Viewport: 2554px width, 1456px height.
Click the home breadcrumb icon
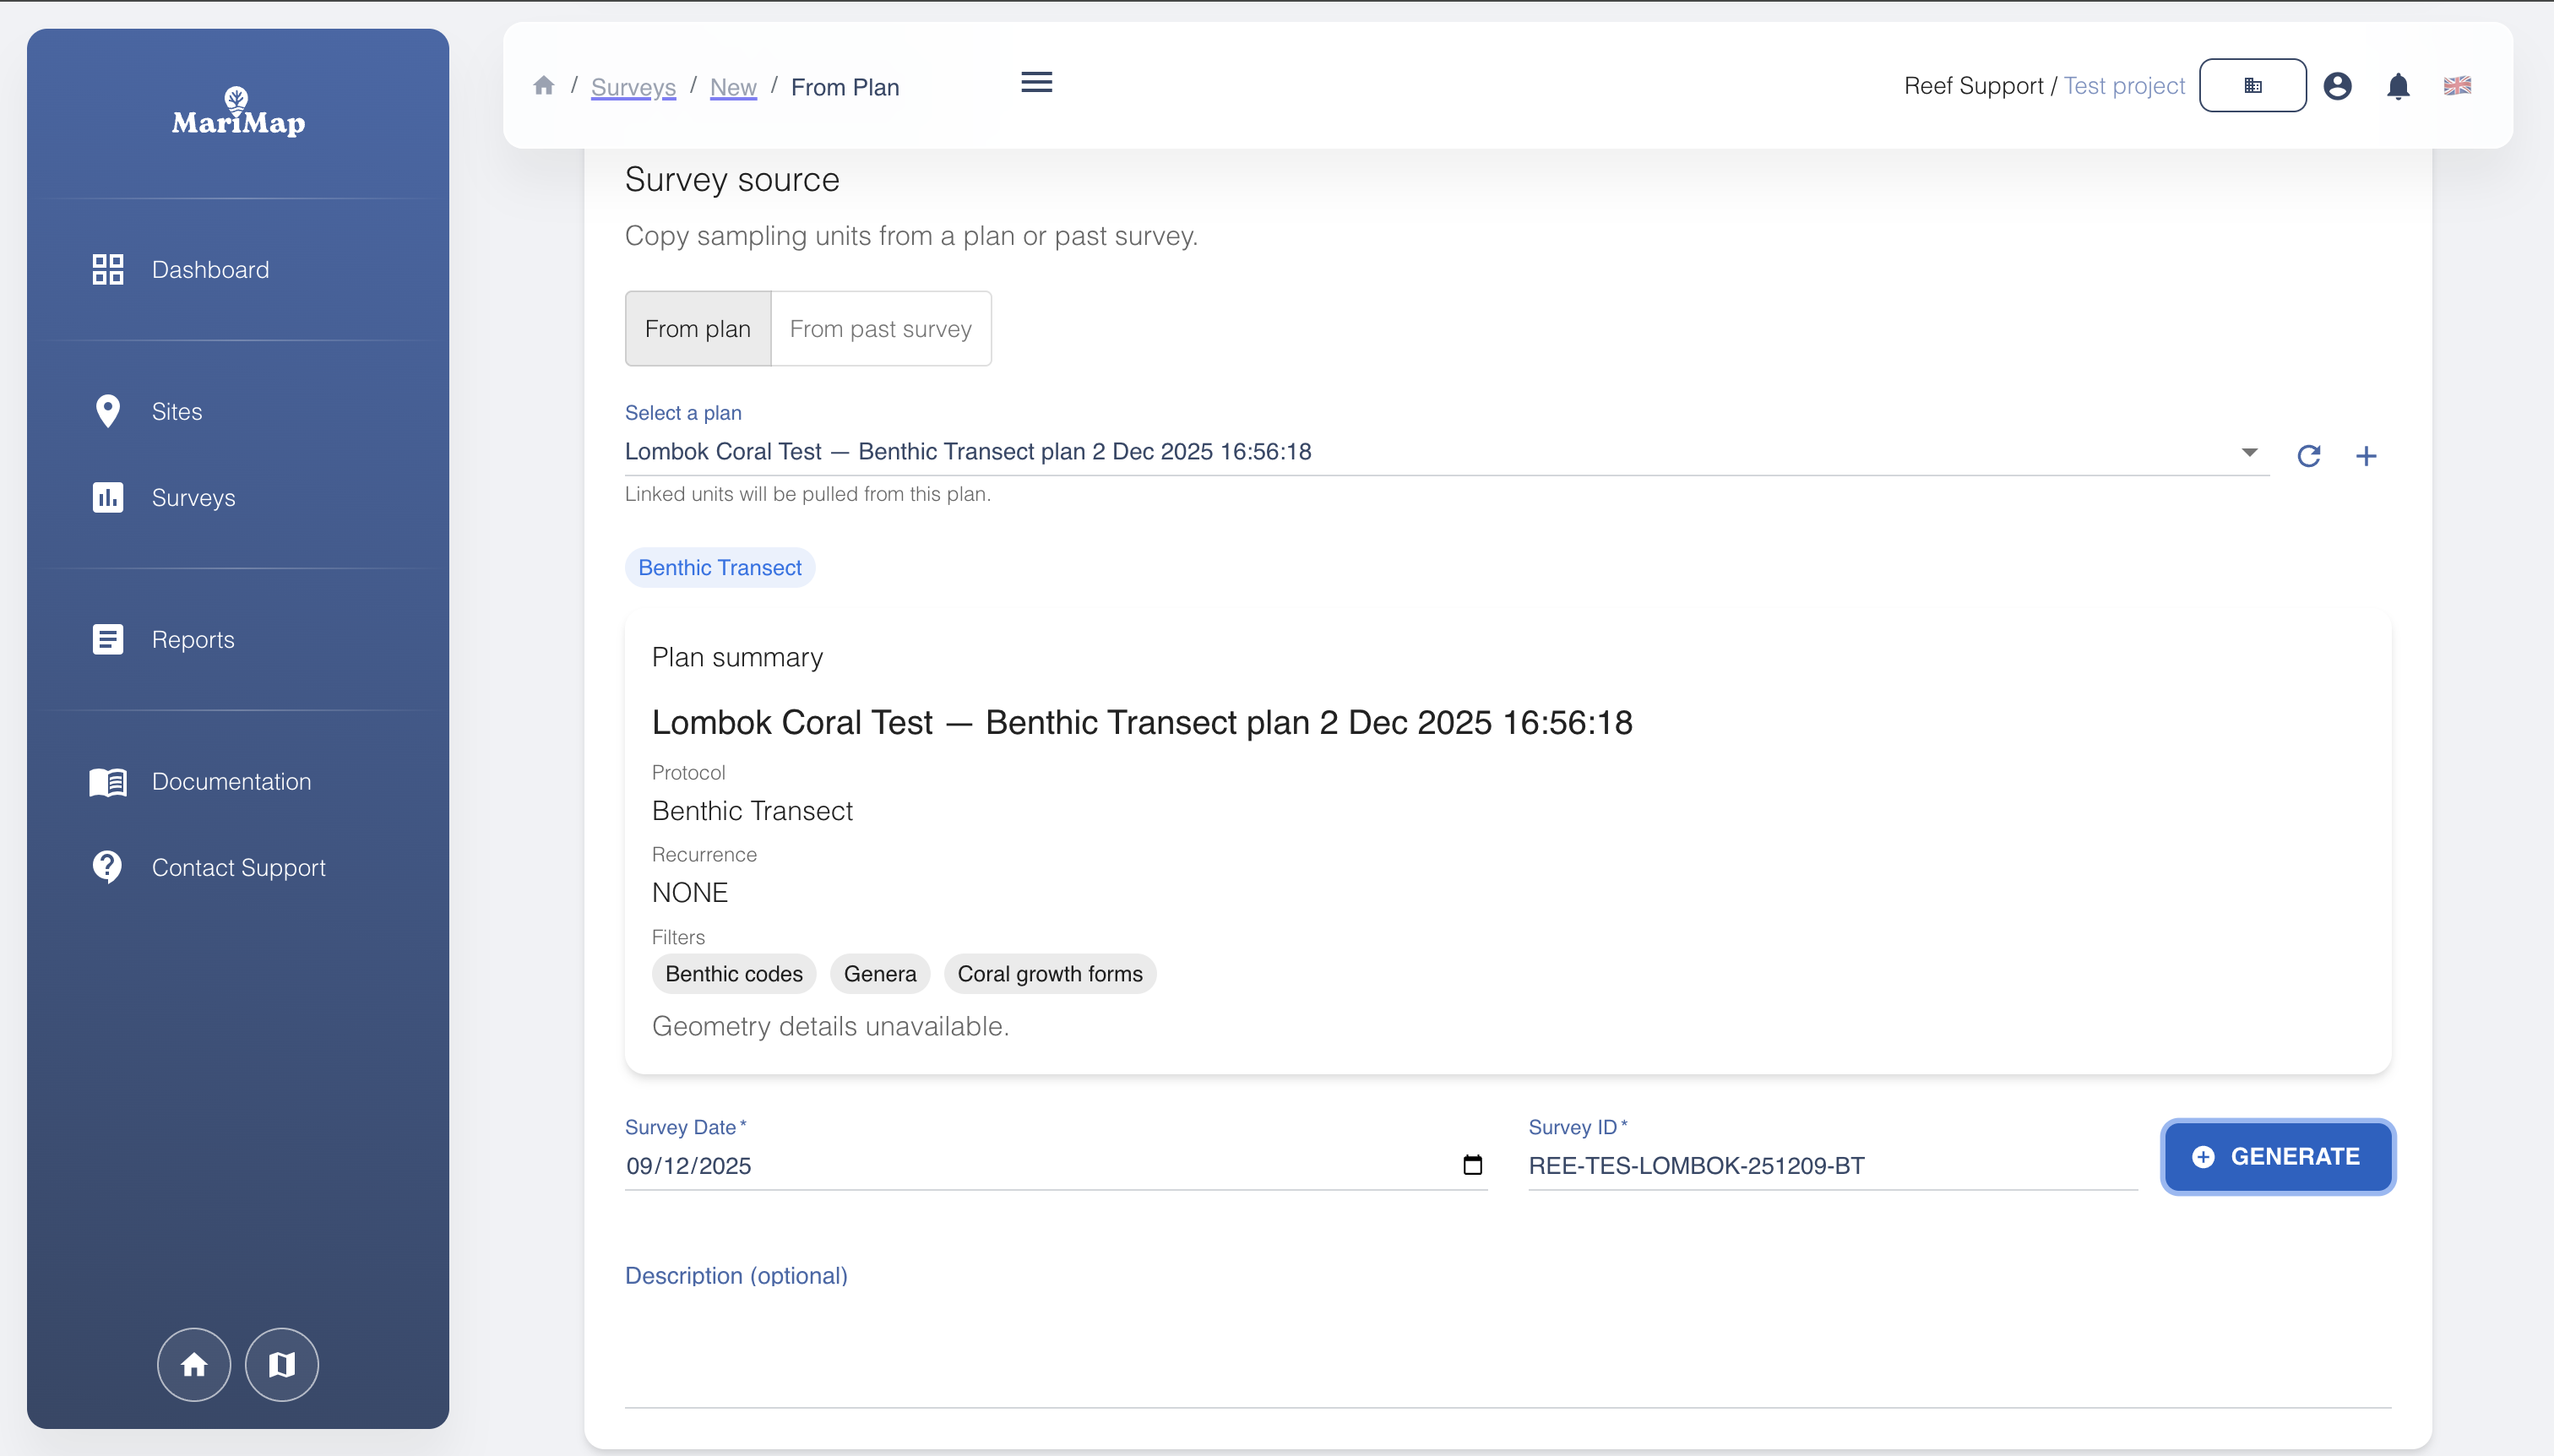(544, 86)
